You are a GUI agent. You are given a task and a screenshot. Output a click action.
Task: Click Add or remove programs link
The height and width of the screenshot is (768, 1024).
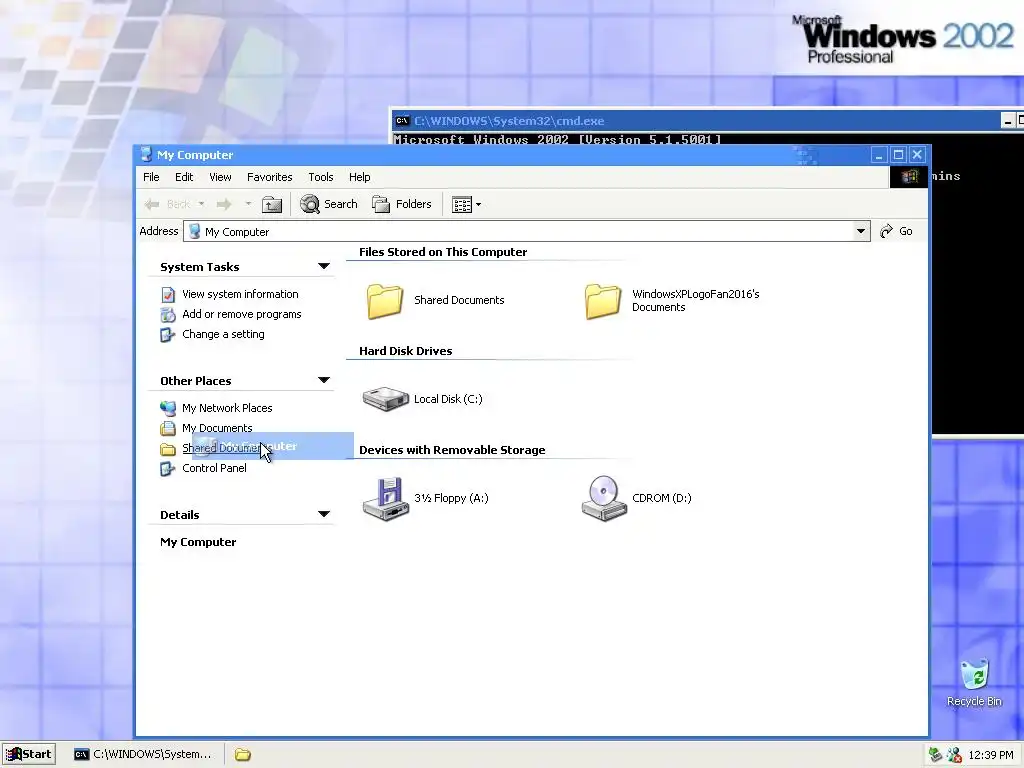[242, 314]
